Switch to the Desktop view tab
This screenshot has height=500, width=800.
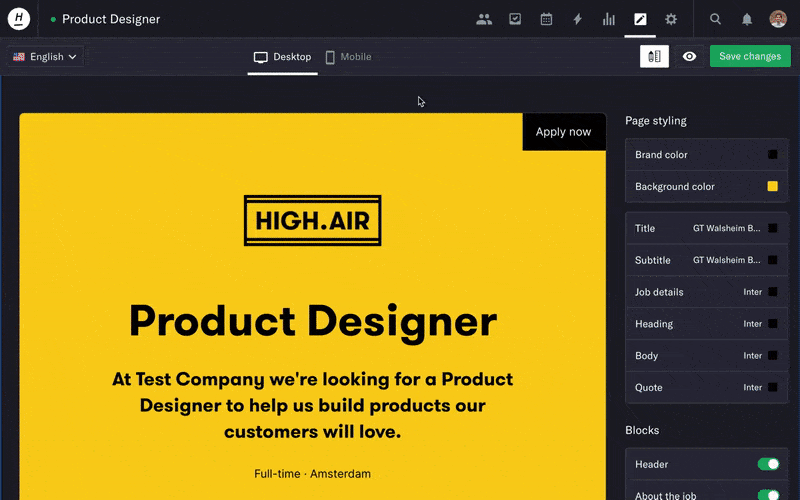[x=283, y=57]
